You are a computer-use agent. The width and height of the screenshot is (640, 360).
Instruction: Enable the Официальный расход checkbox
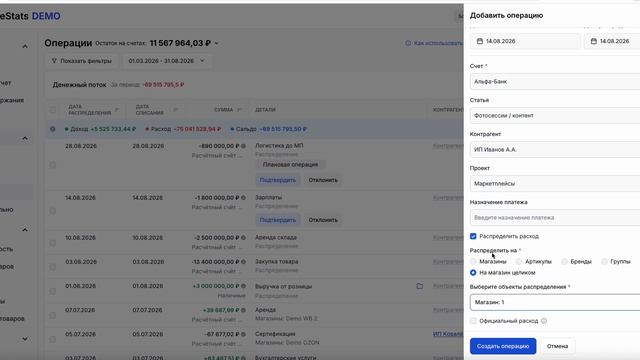point(473,321)
